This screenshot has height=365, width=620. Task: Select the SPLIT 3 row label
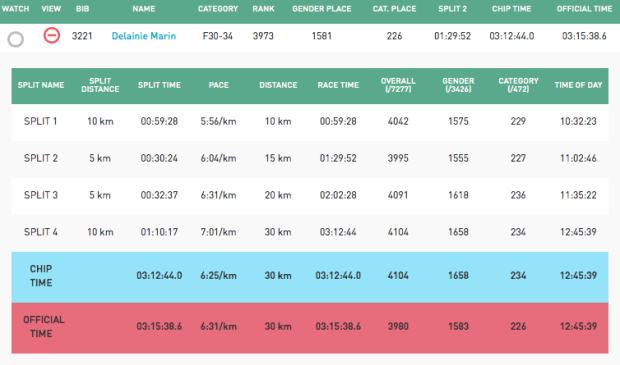[x=41, y=195]
